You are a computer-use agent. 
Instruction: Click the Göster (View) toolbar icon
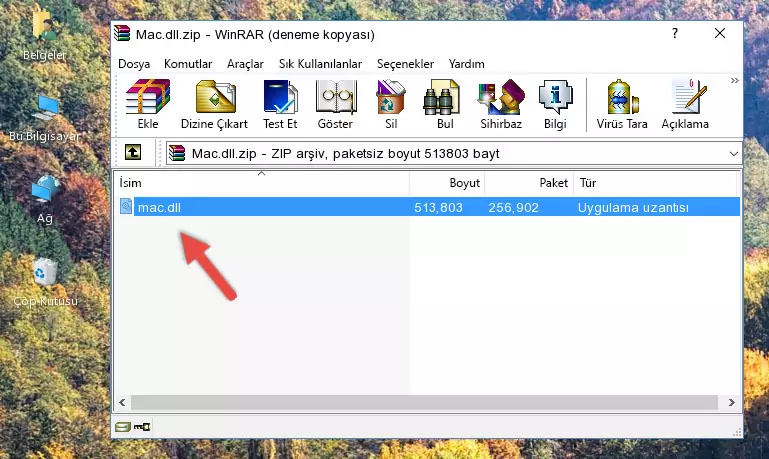point(335,97)
